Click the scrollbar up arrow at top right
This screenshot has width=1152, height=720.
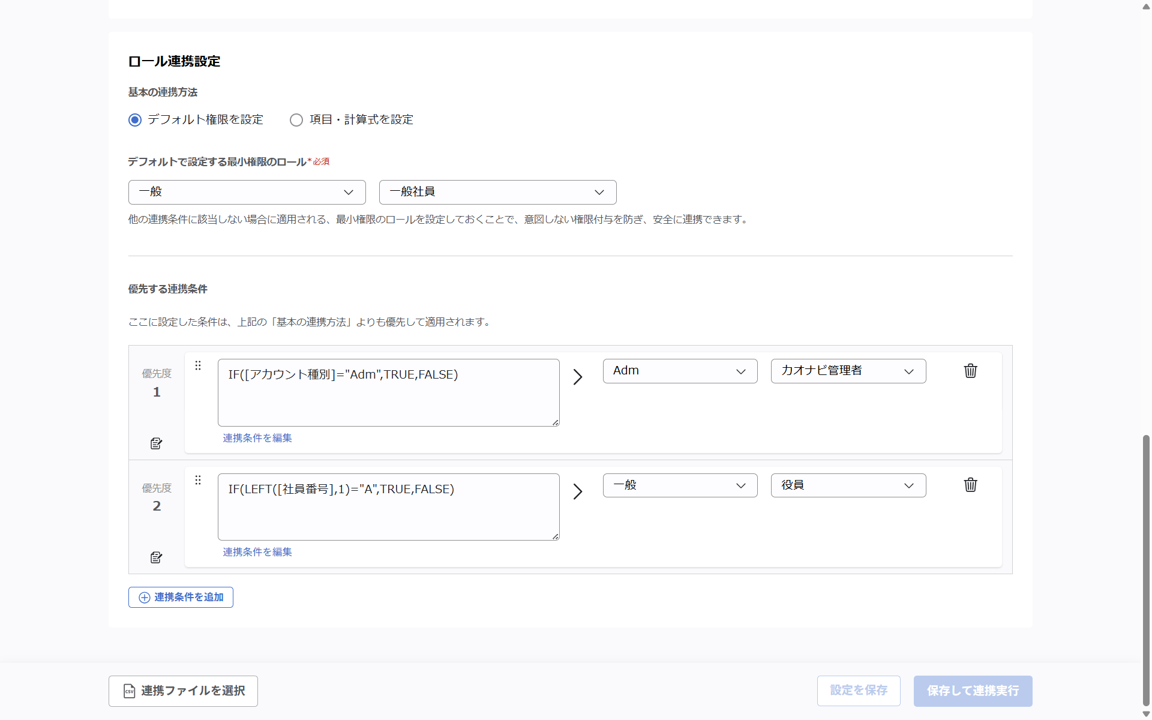(x=1145, y=6)
